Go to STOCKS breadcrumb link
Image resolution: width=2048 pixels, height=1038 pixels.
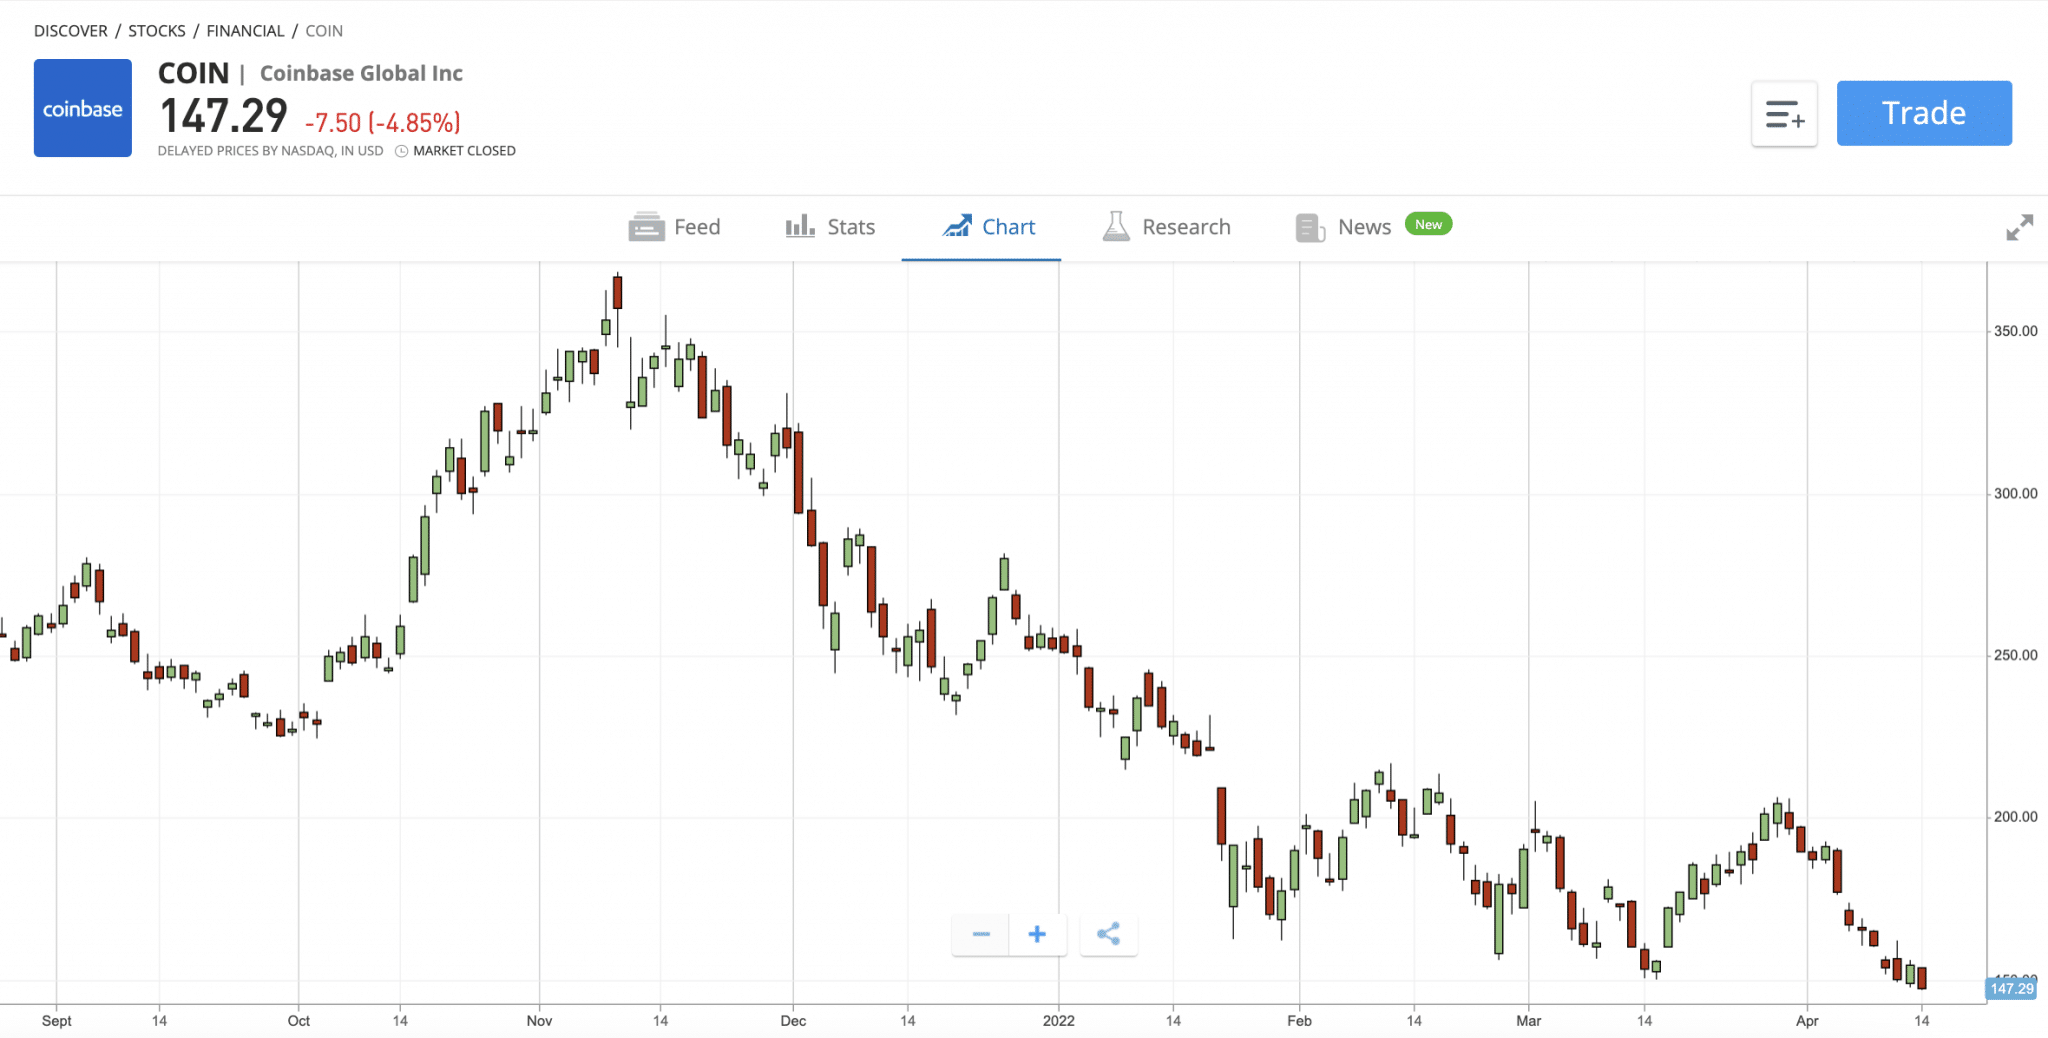(x=157, y=31)
